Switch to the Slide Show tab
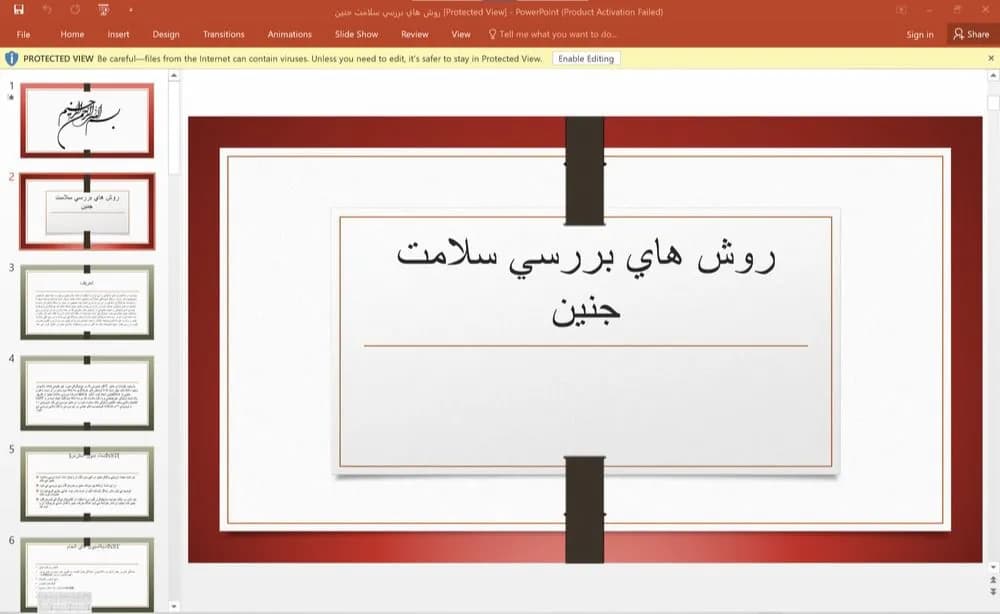This screenshot has width=1000, height=614. click(357, 34)
